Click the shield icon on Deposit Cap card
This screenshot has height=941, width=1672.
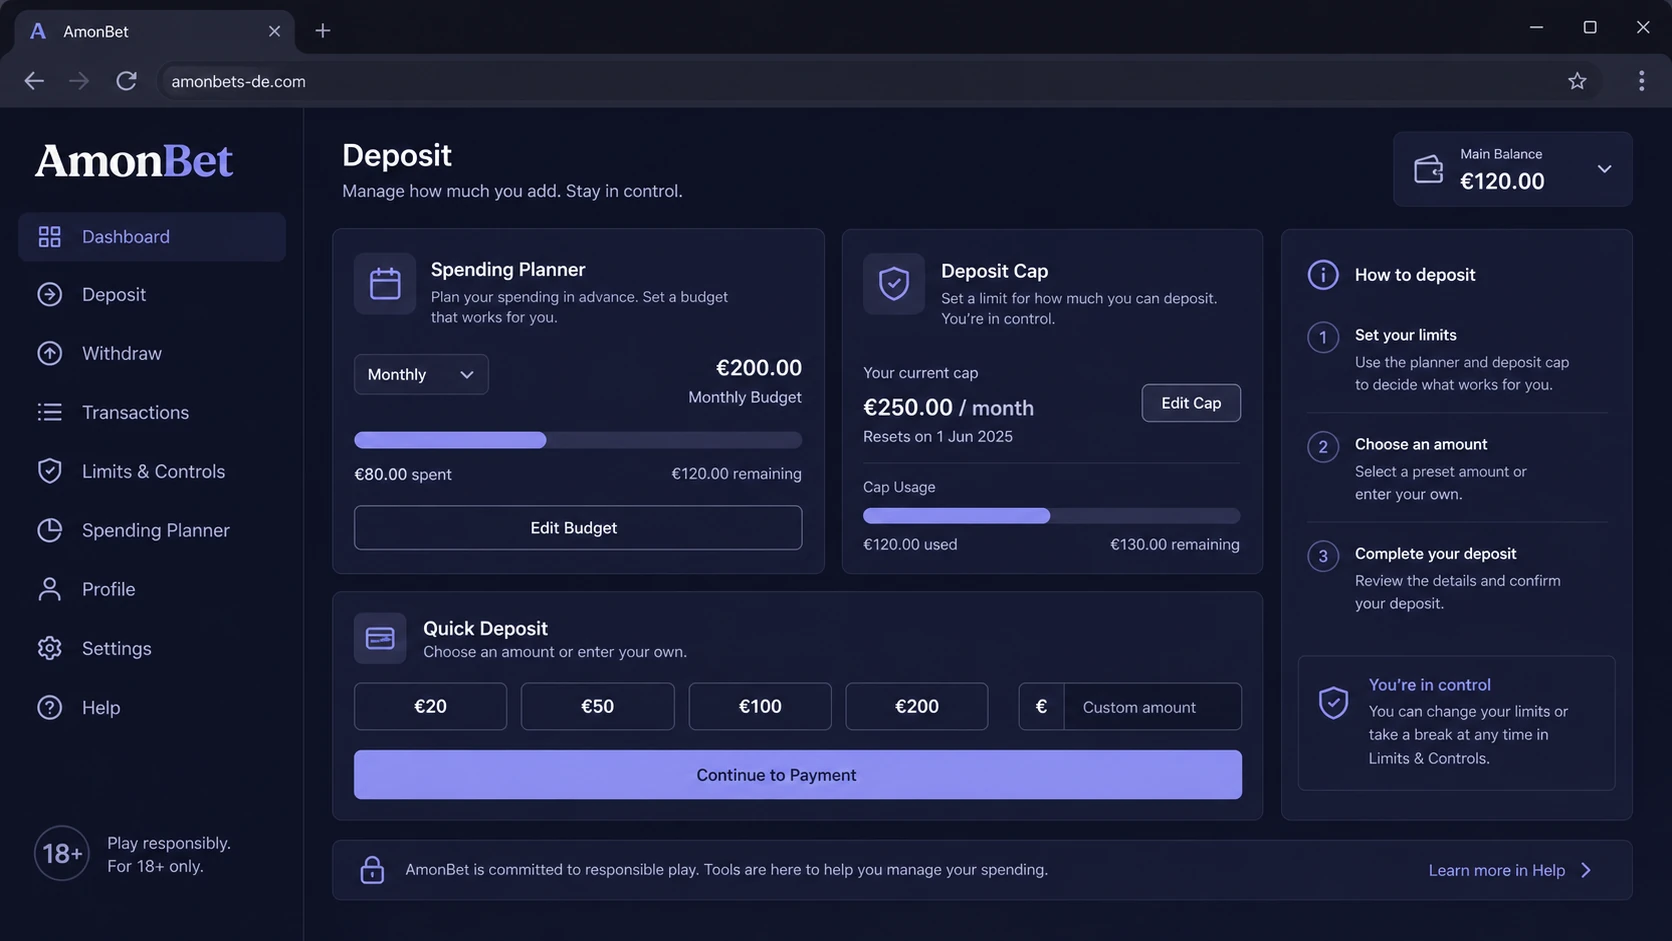(x=894, y=284)
